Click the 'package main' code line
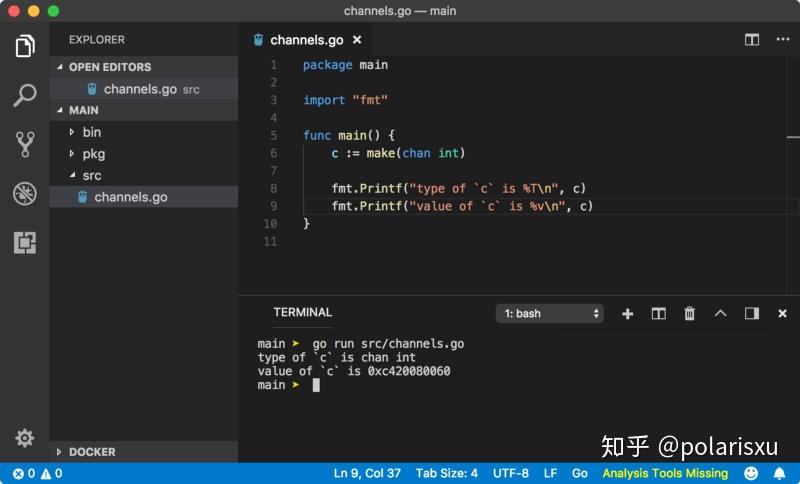The image size is (800, 484). click(345, 65)
